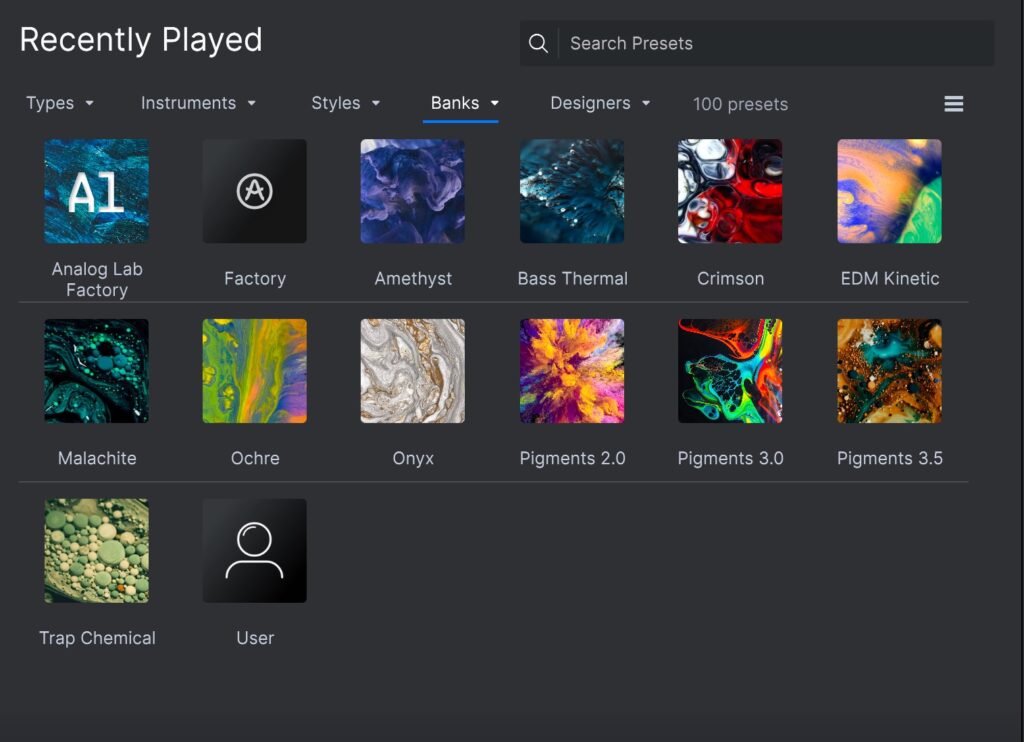The height and width of the screenshot is (742, 1024).
Task: Switch to the Banks filter tab
Action: click(464, 103)
